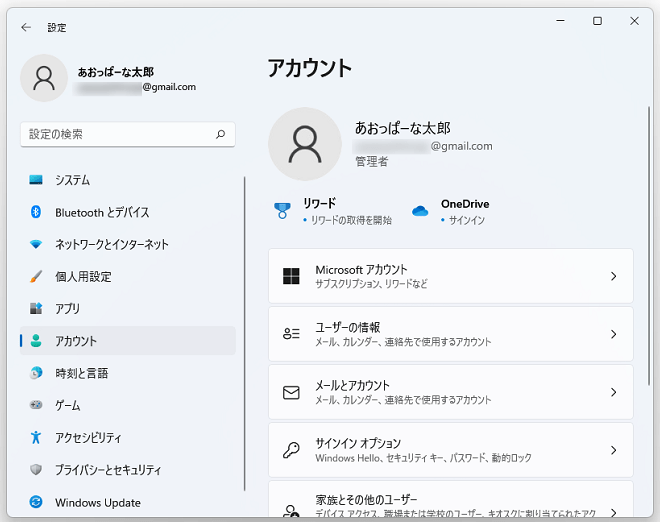Screen dimensions: 660x522
Task: Open アクセシビリティ category
Action: tap(128, 437)
